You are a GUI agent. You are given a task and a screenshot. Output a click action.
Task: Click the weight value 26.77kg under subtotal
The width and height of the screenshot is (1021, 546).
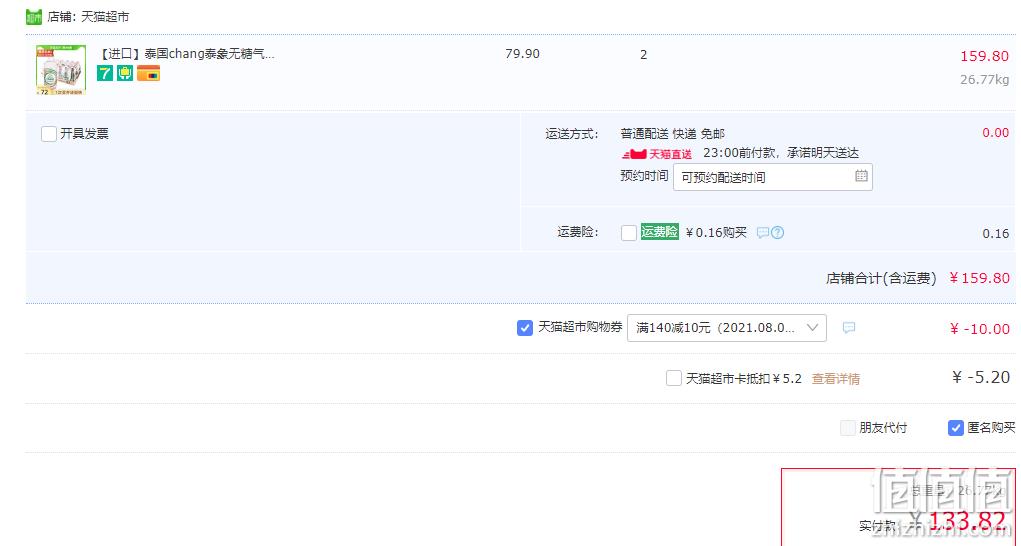pos(984,79)
